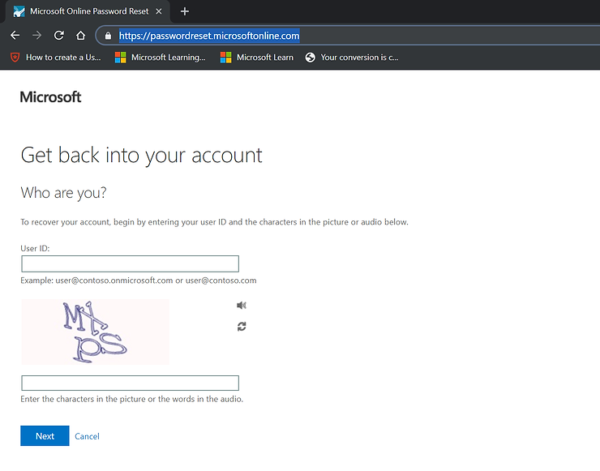
Task: Open the 'How to create a Us...' bookmark
Action: [x=55, y=57]
